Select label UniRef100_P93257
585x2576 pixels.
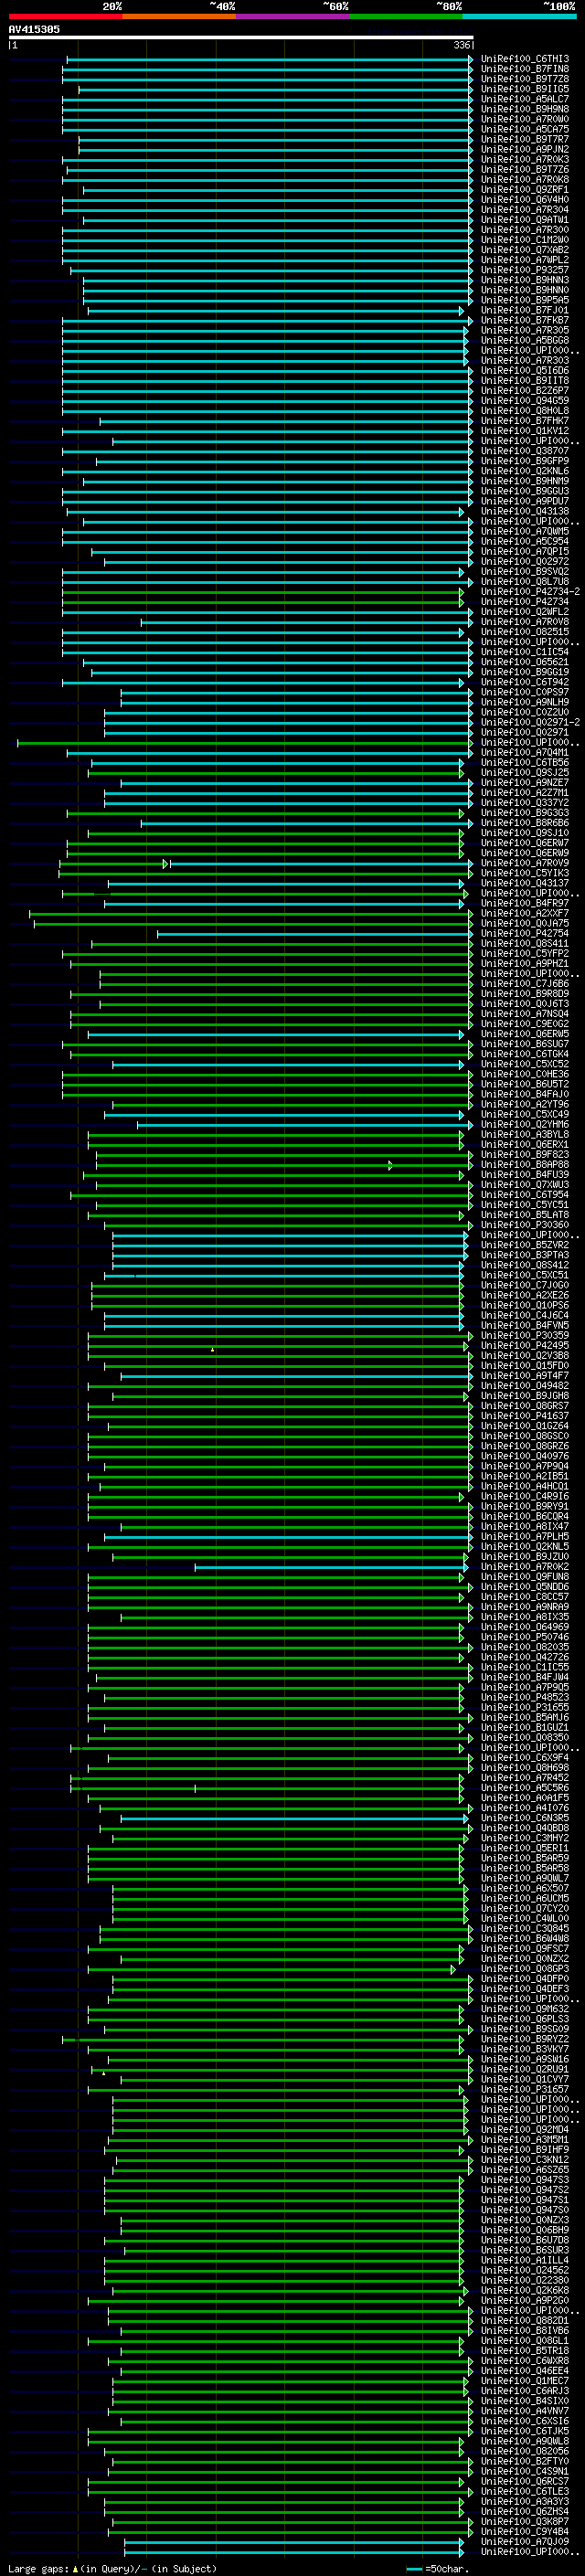[525, 270]
